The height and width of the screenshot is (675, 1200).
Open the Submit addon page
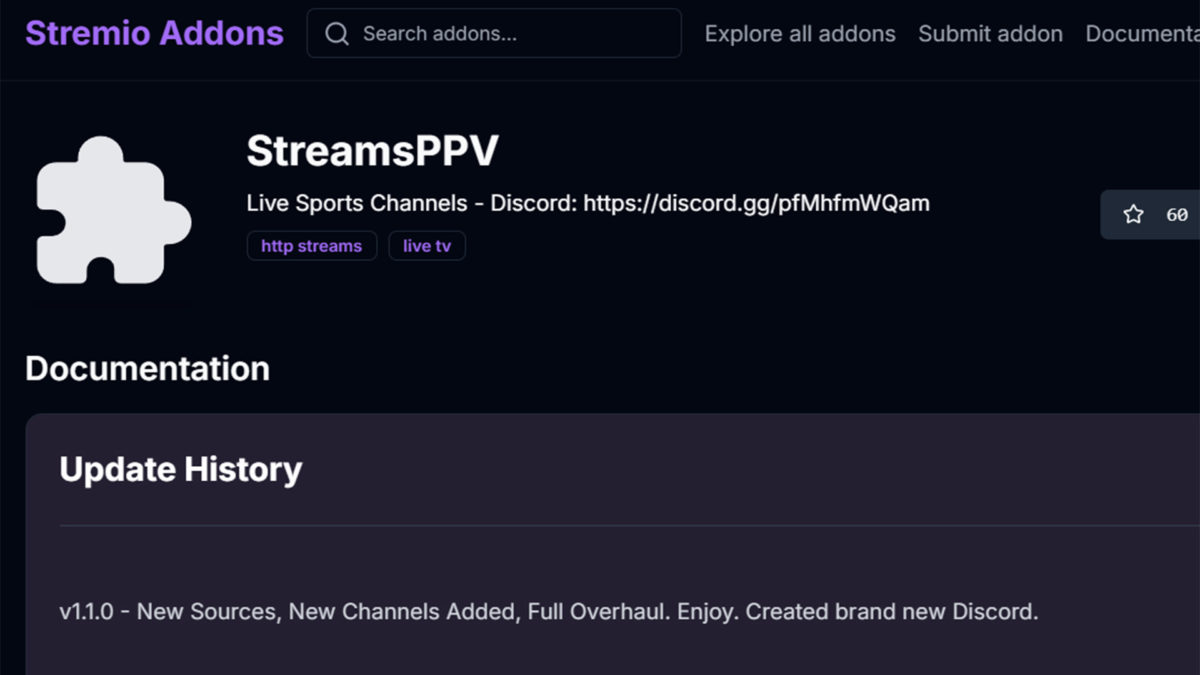click(990, 34)
